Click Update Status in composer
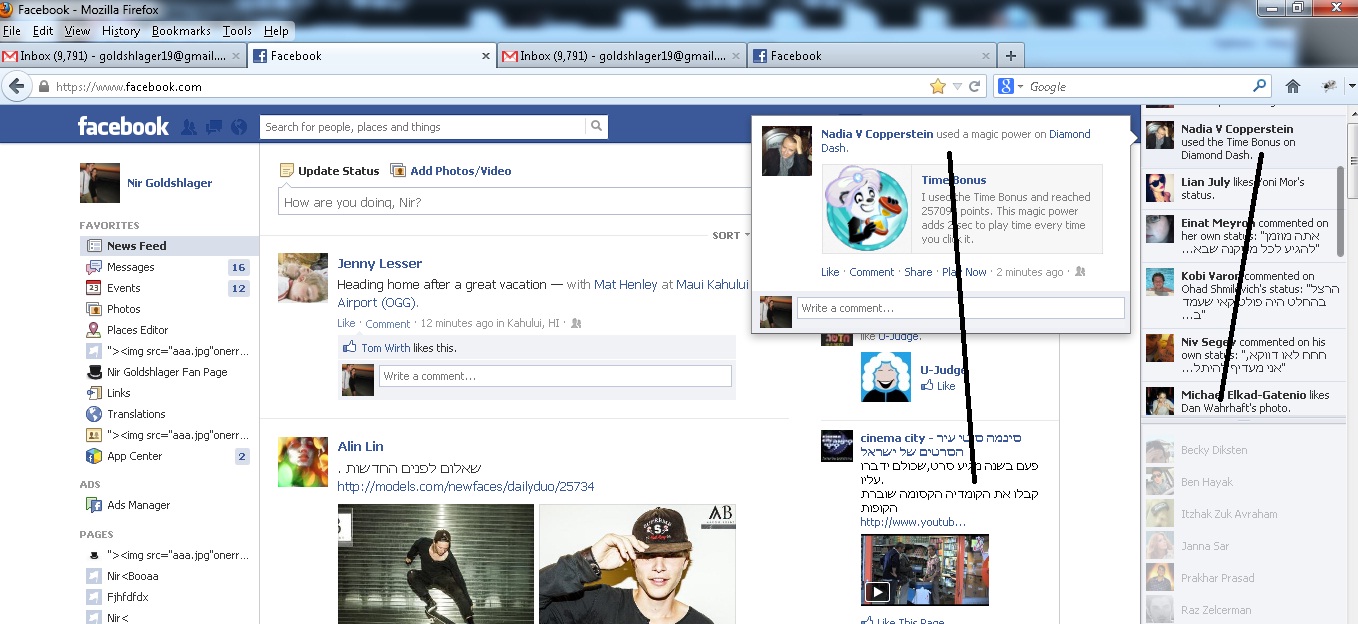 point(330,171)
